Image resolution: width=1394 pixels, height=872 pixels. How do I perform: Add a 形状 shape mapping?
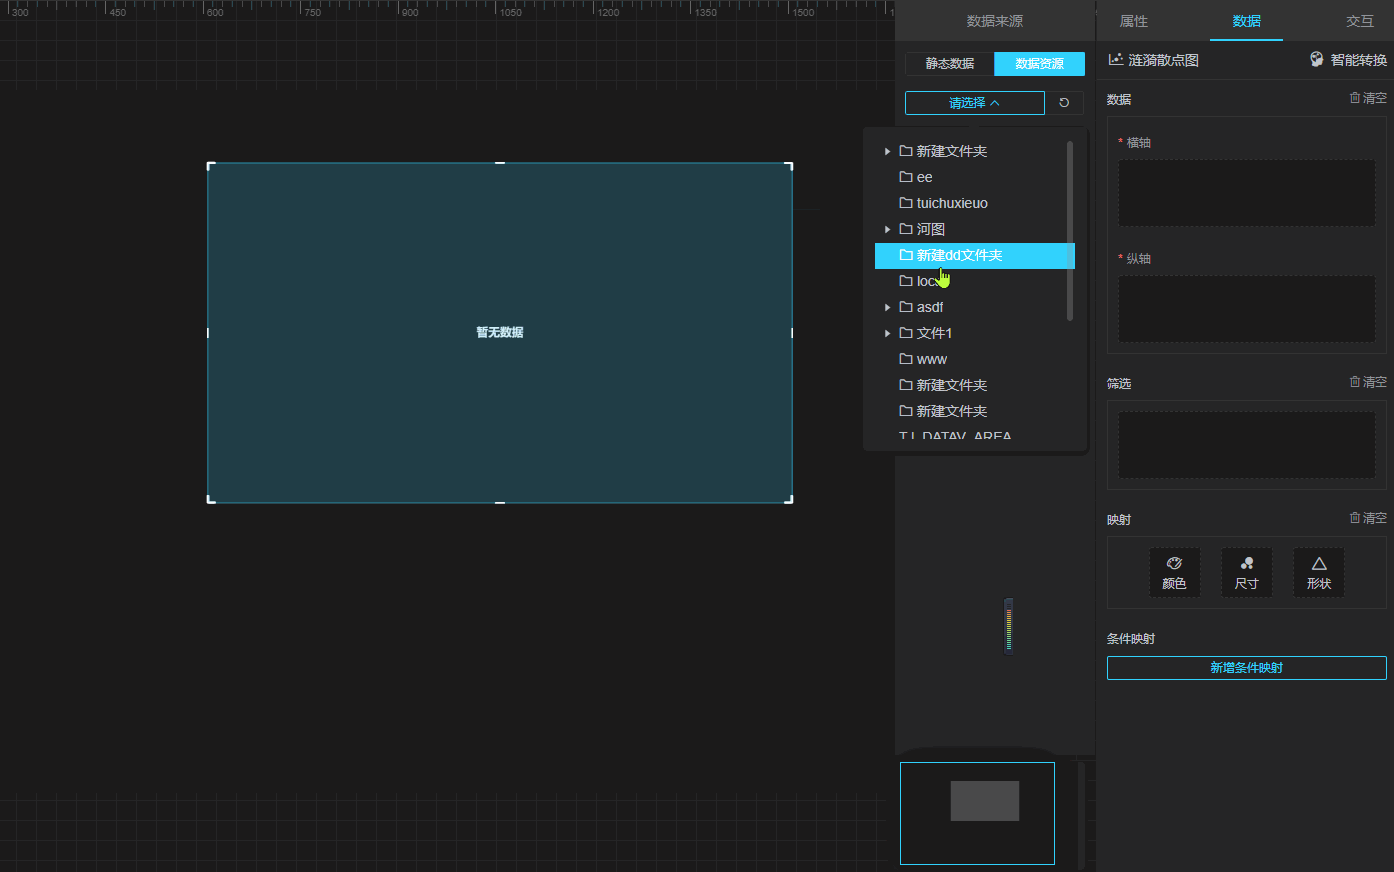coord(1319,573)
